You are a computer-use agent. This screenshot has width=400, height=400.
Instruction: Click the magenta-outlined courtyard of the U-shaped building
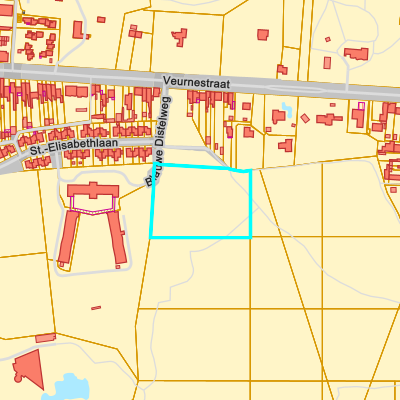click(93, 205)
